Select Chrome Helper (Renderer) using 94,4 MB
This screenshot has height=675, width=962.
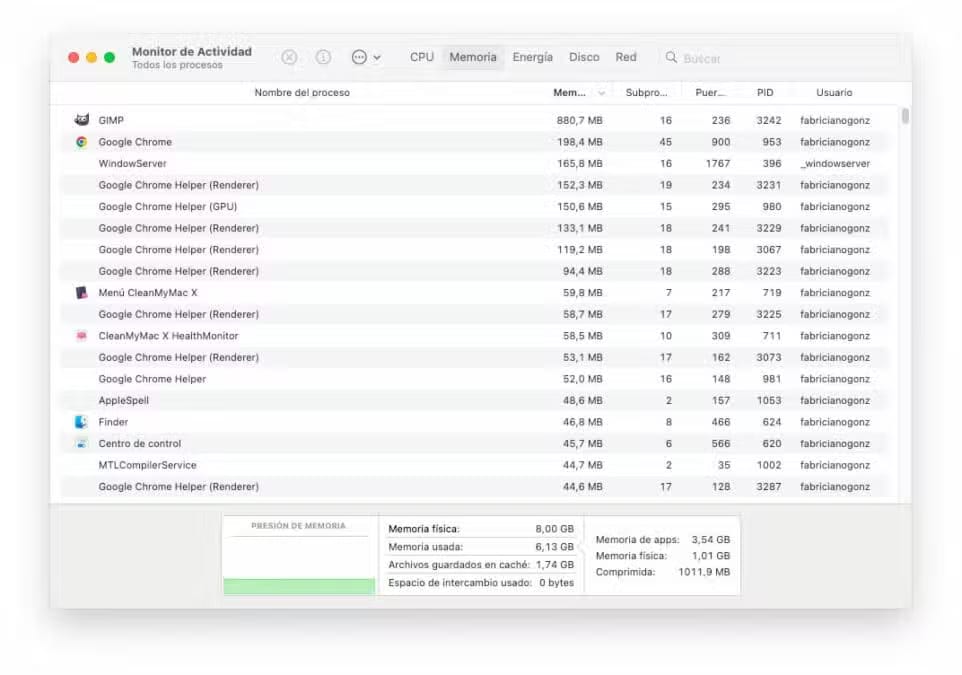pyautogui.click(x=472, y=271)
